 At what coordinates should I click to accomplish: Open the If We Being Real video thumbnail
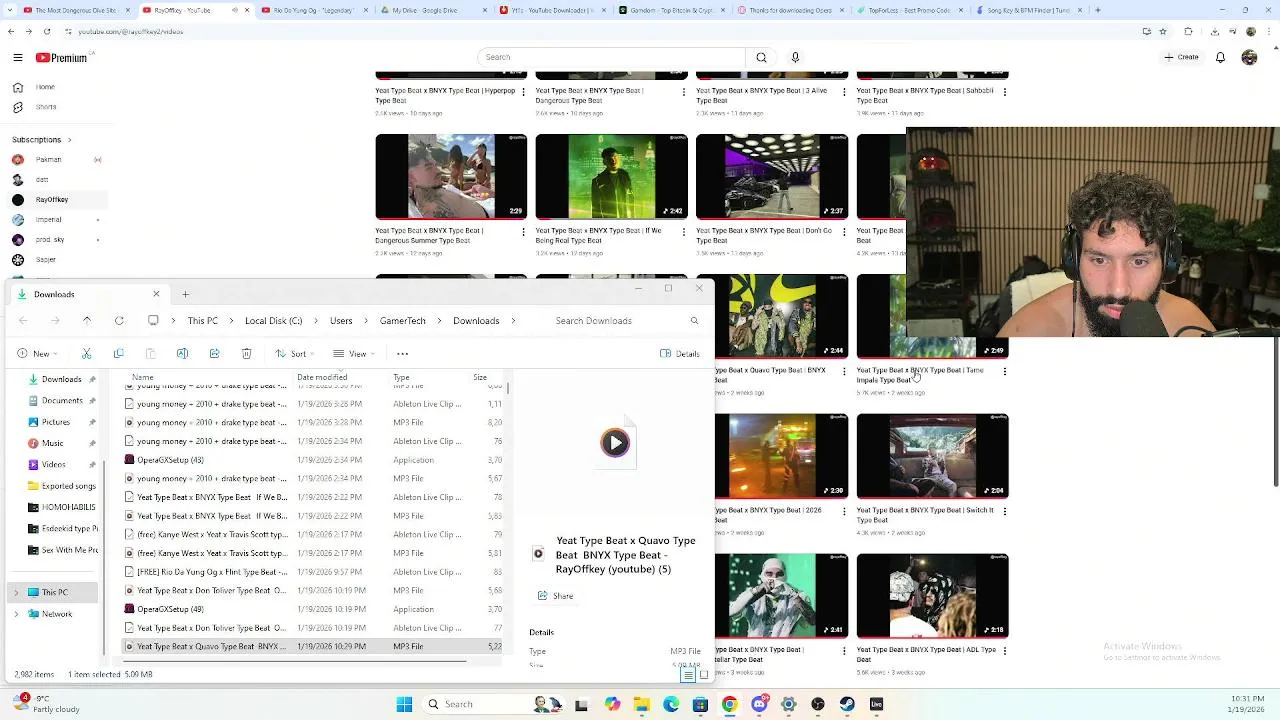[612, 176]
